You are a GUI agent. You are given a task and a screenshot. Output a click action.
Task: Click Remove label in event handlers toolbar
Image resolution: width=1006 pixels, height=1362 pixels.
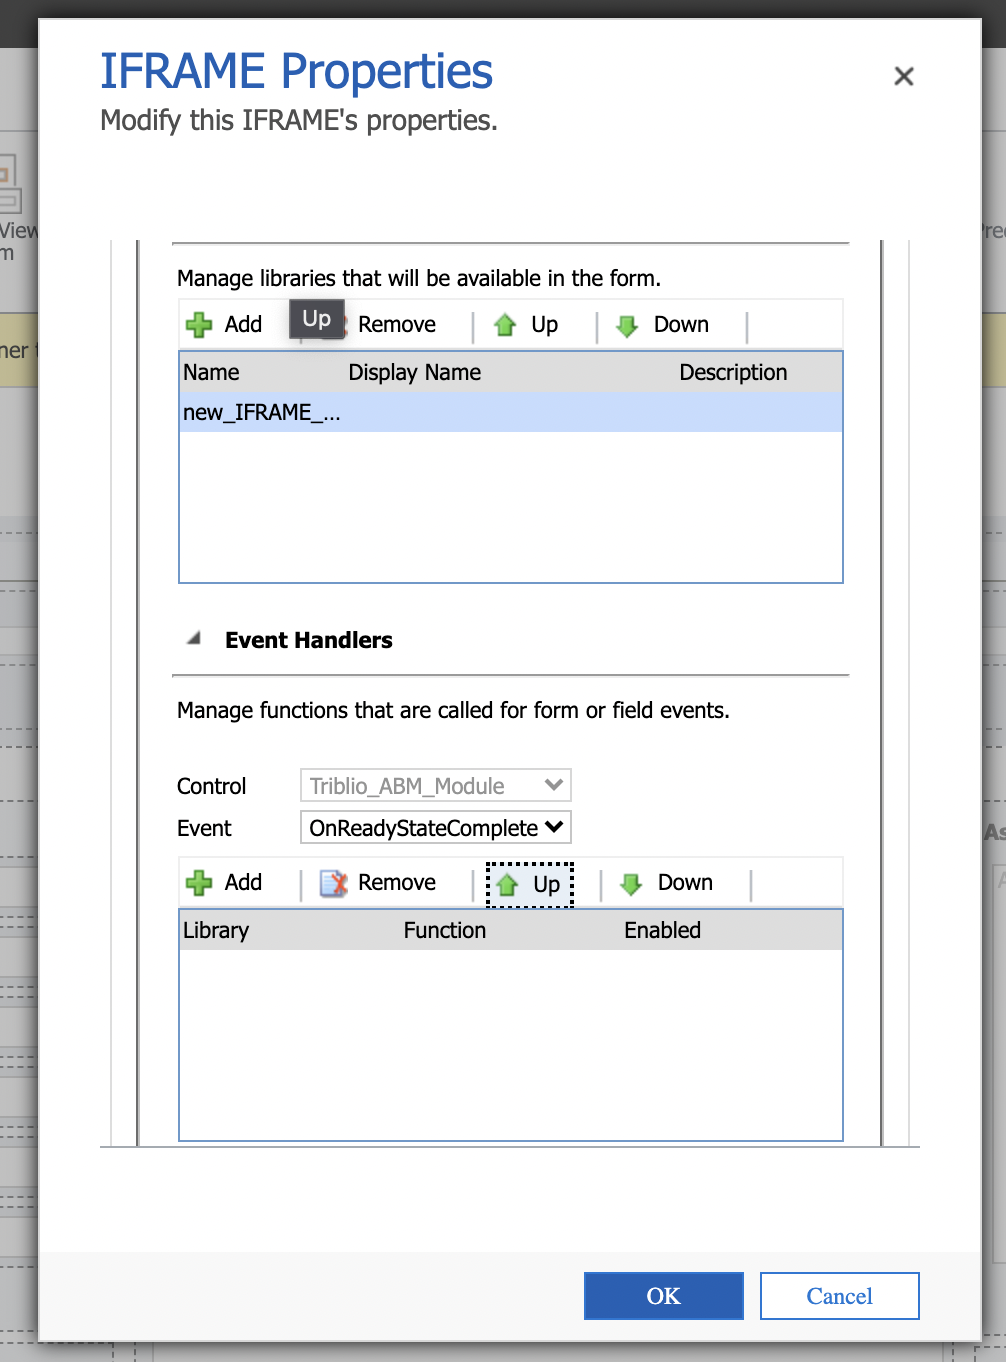coord(396,882)
